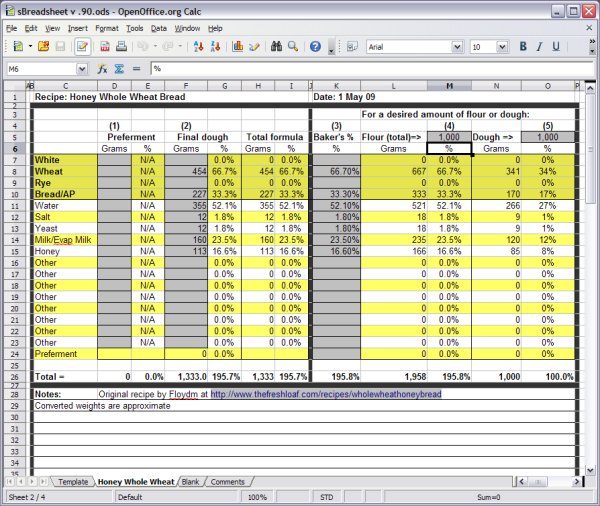Viewport: 600px width, 506px height.
Task: Go to previous sheet tab arrow
Action: pyautogui.click(x=21, y=482)
